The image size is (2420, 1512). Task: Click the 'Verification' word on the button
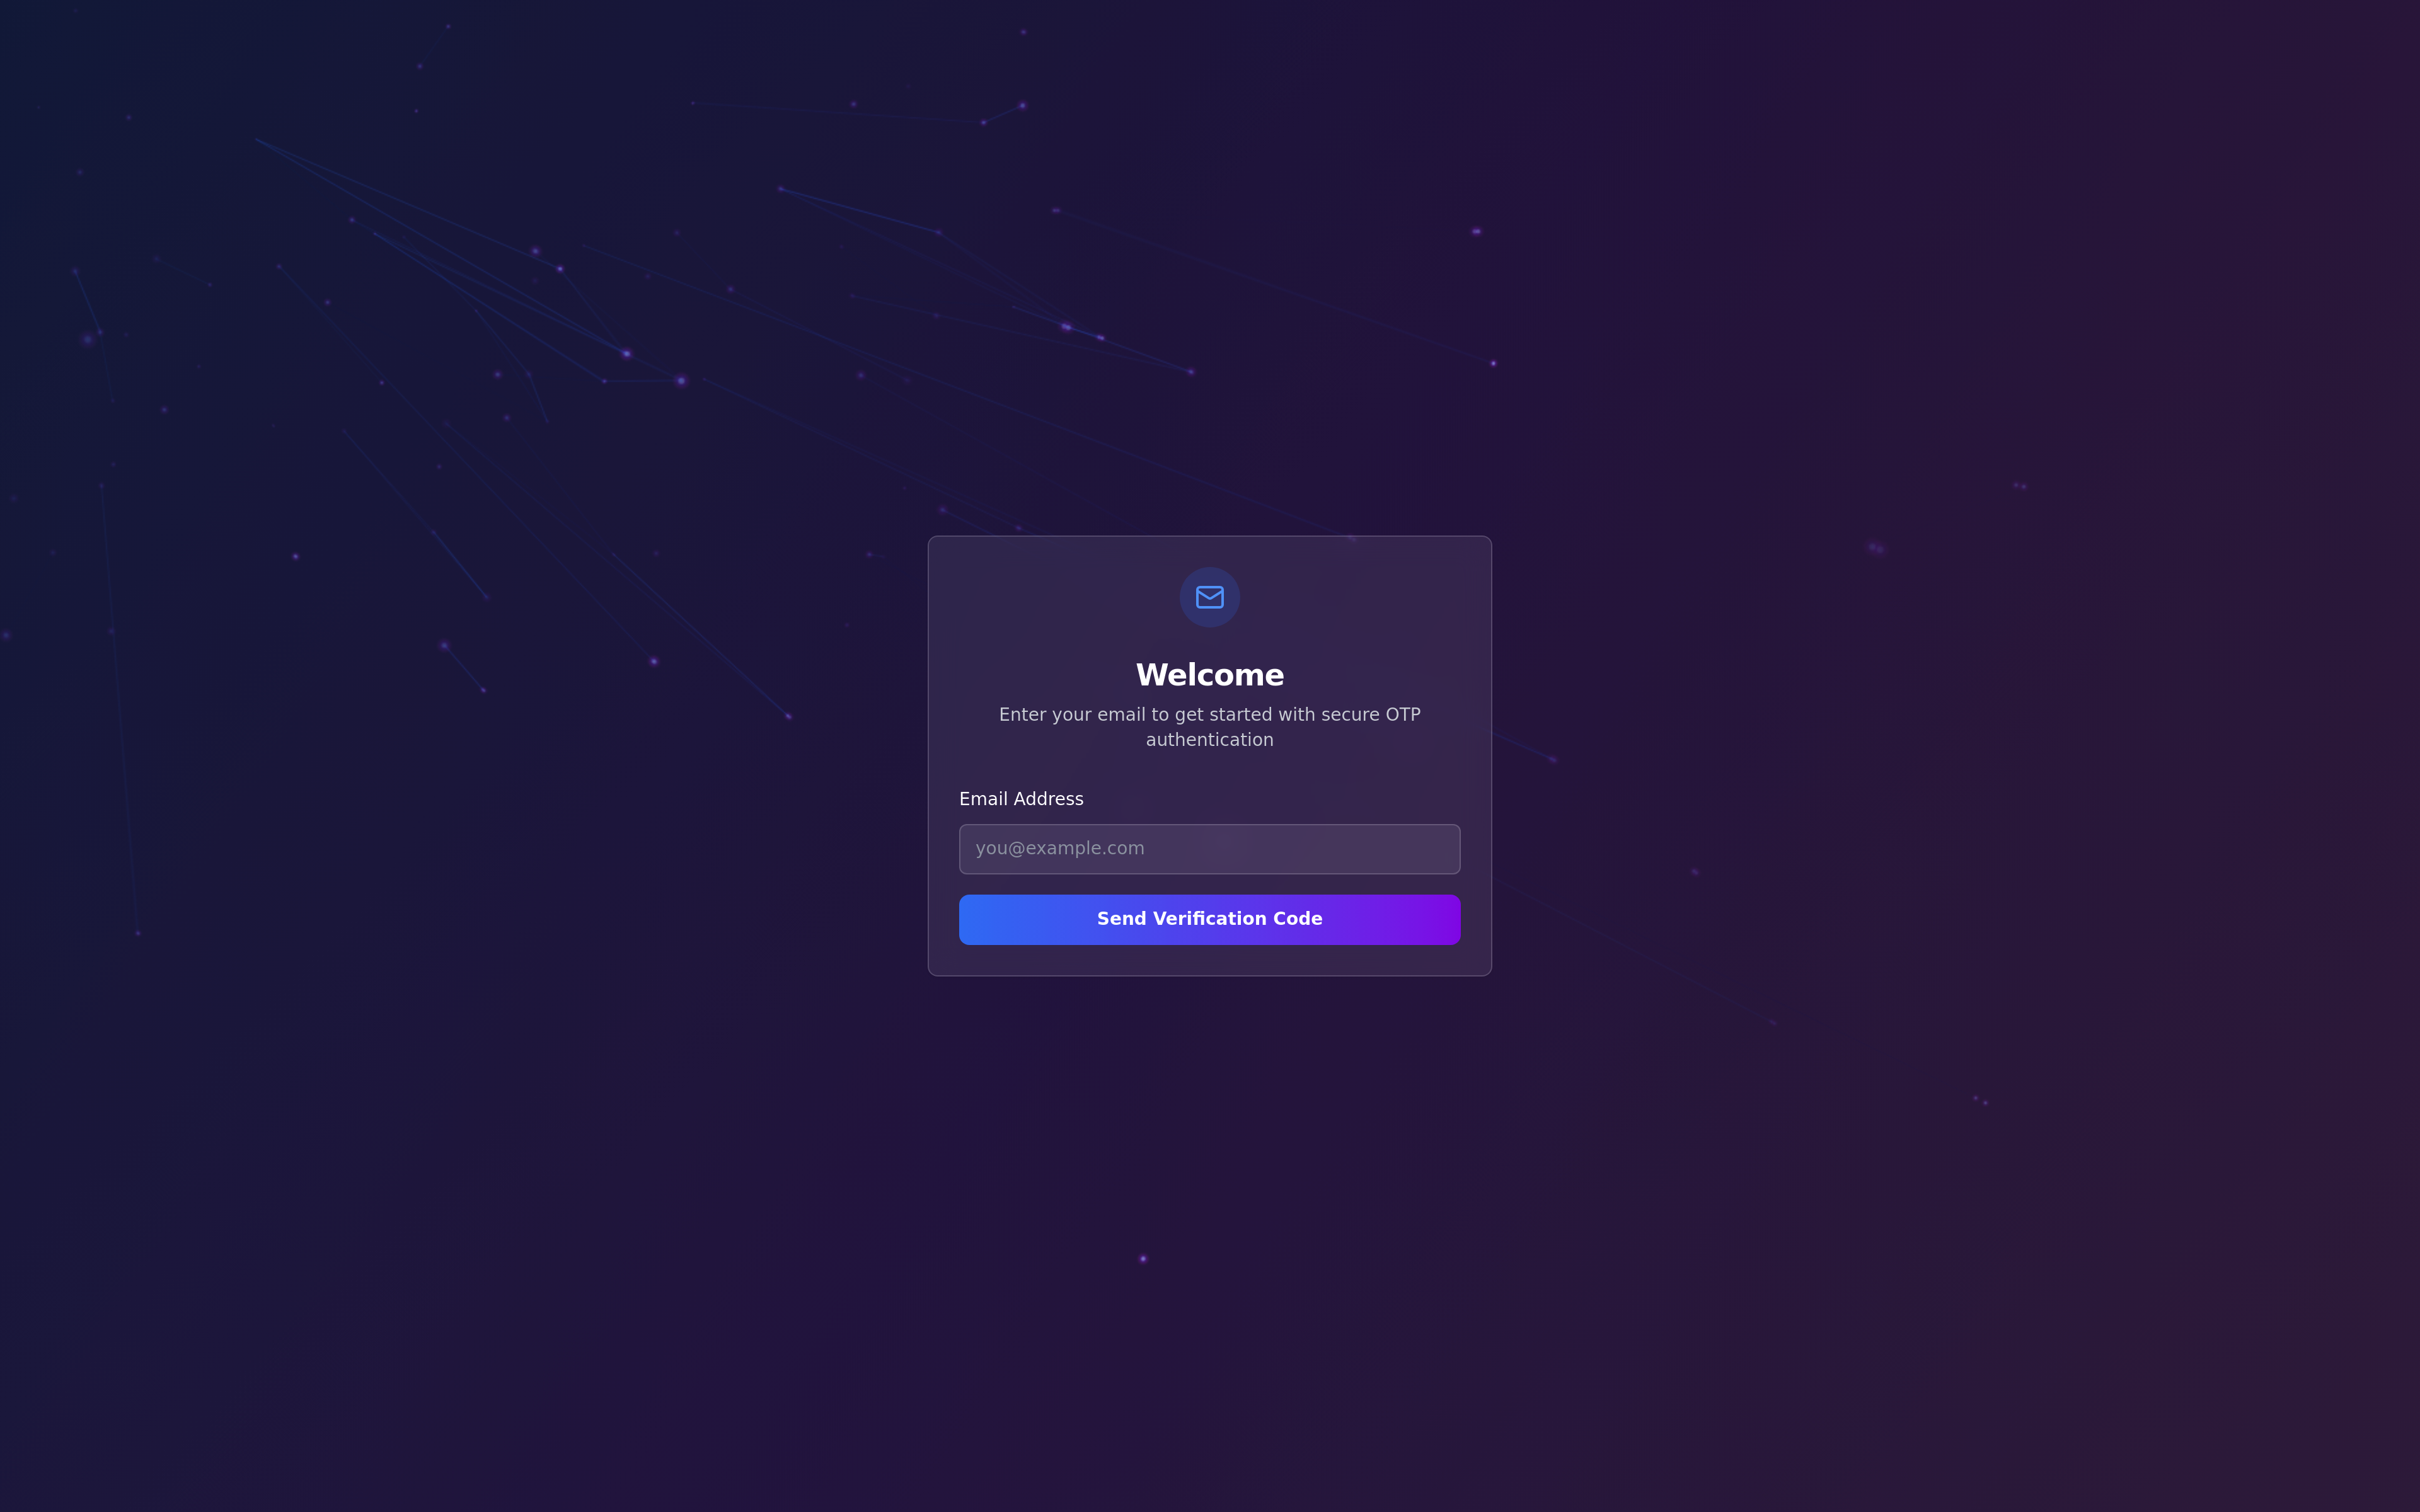(1209, 918)
